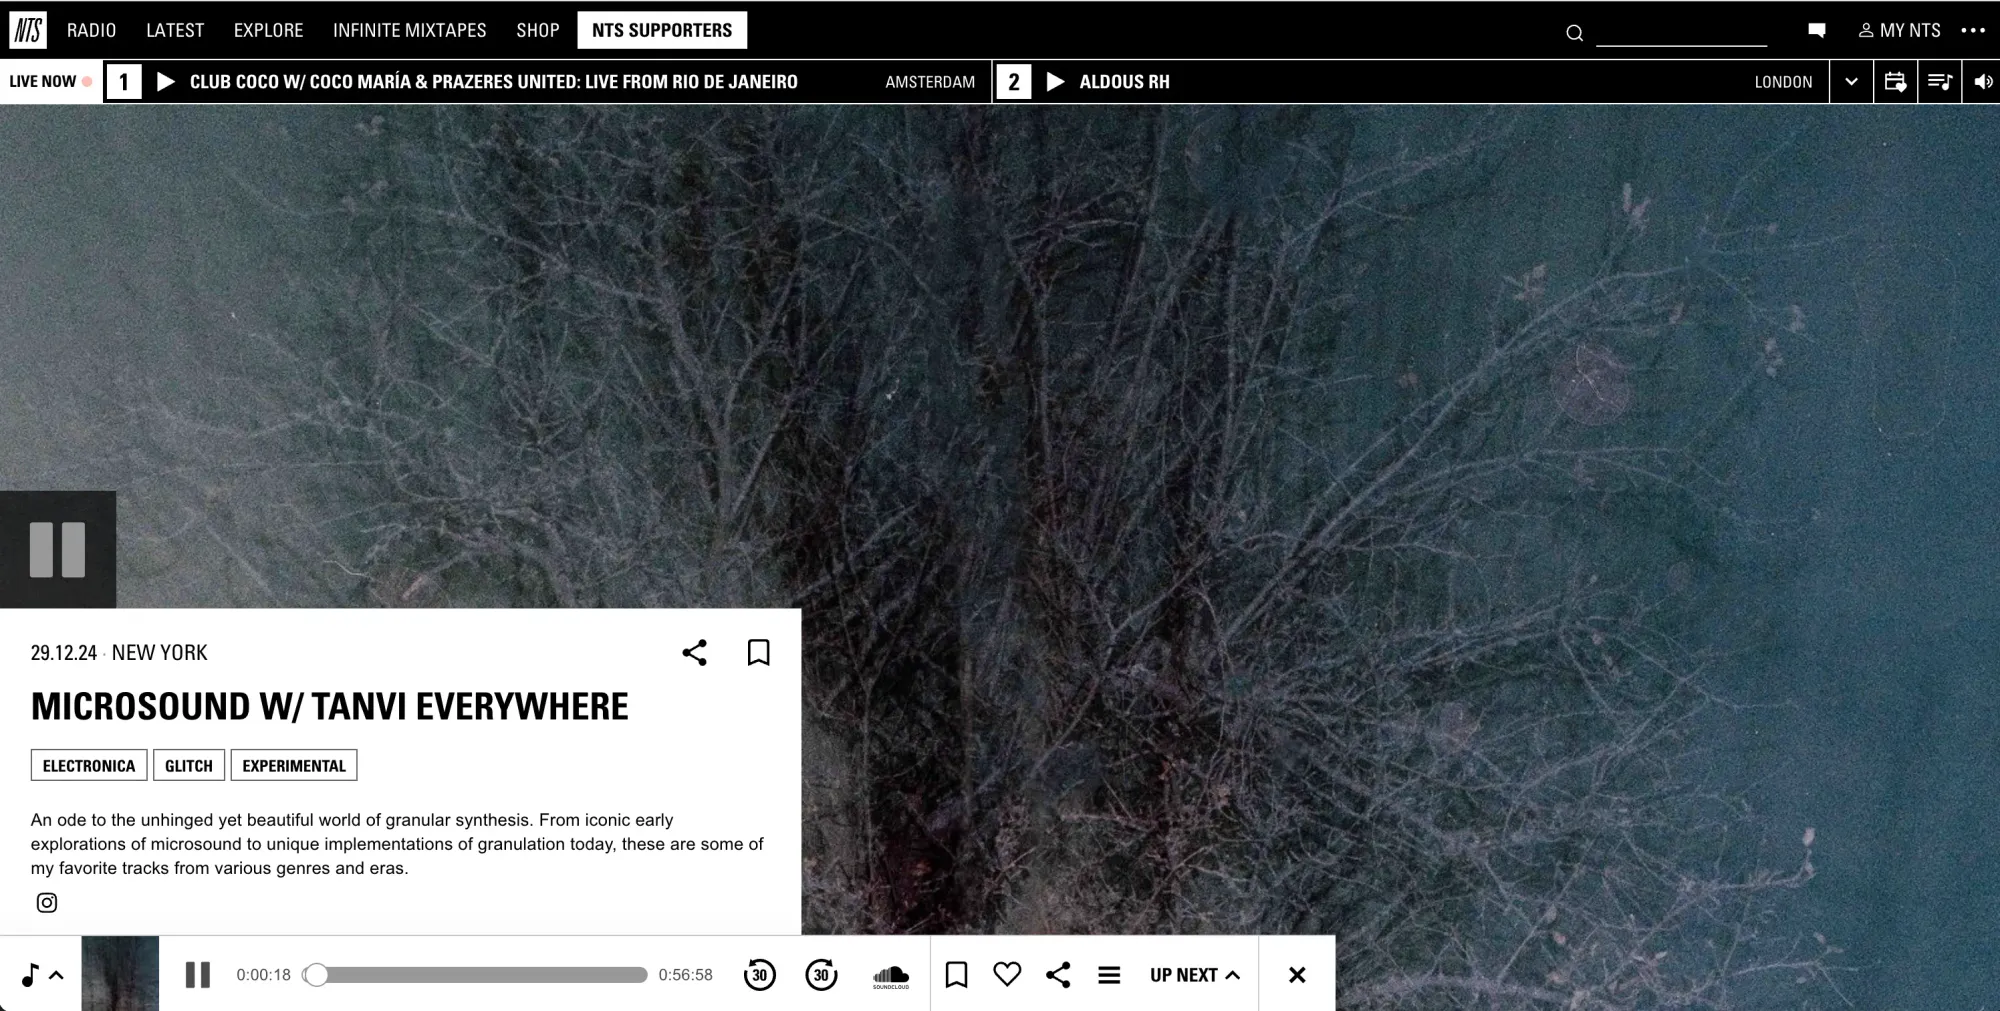This screenshot has width=2000, height=1011.
Task: Open the chat icon in top bar
Action: click(1816, 31)
